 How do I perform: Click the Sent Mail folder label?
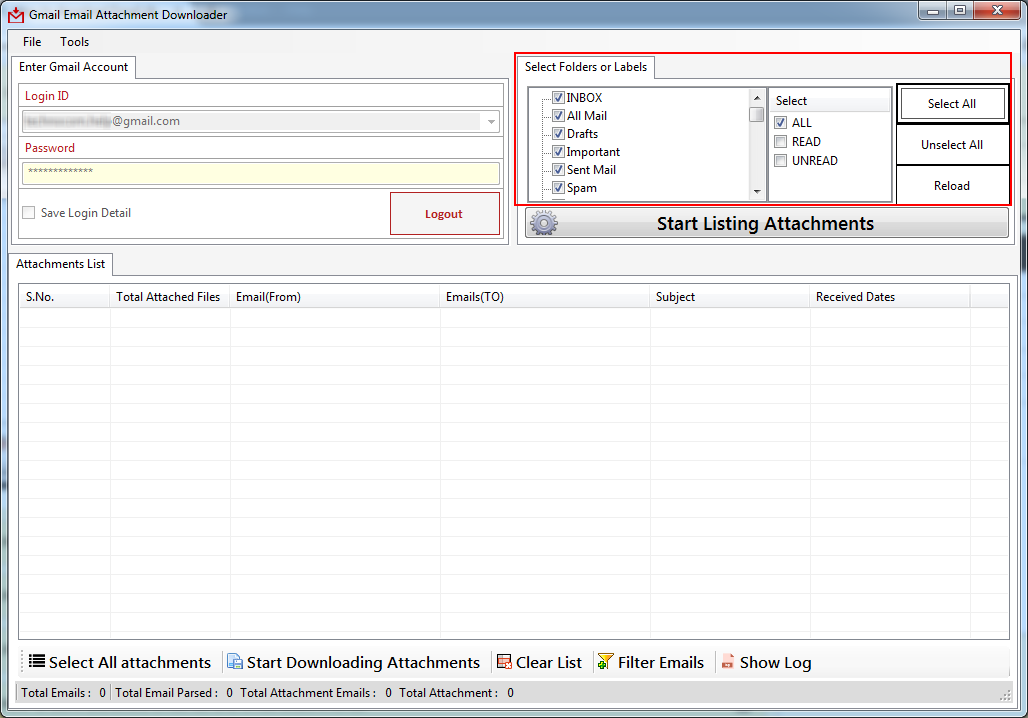click(x=591, y=170)
